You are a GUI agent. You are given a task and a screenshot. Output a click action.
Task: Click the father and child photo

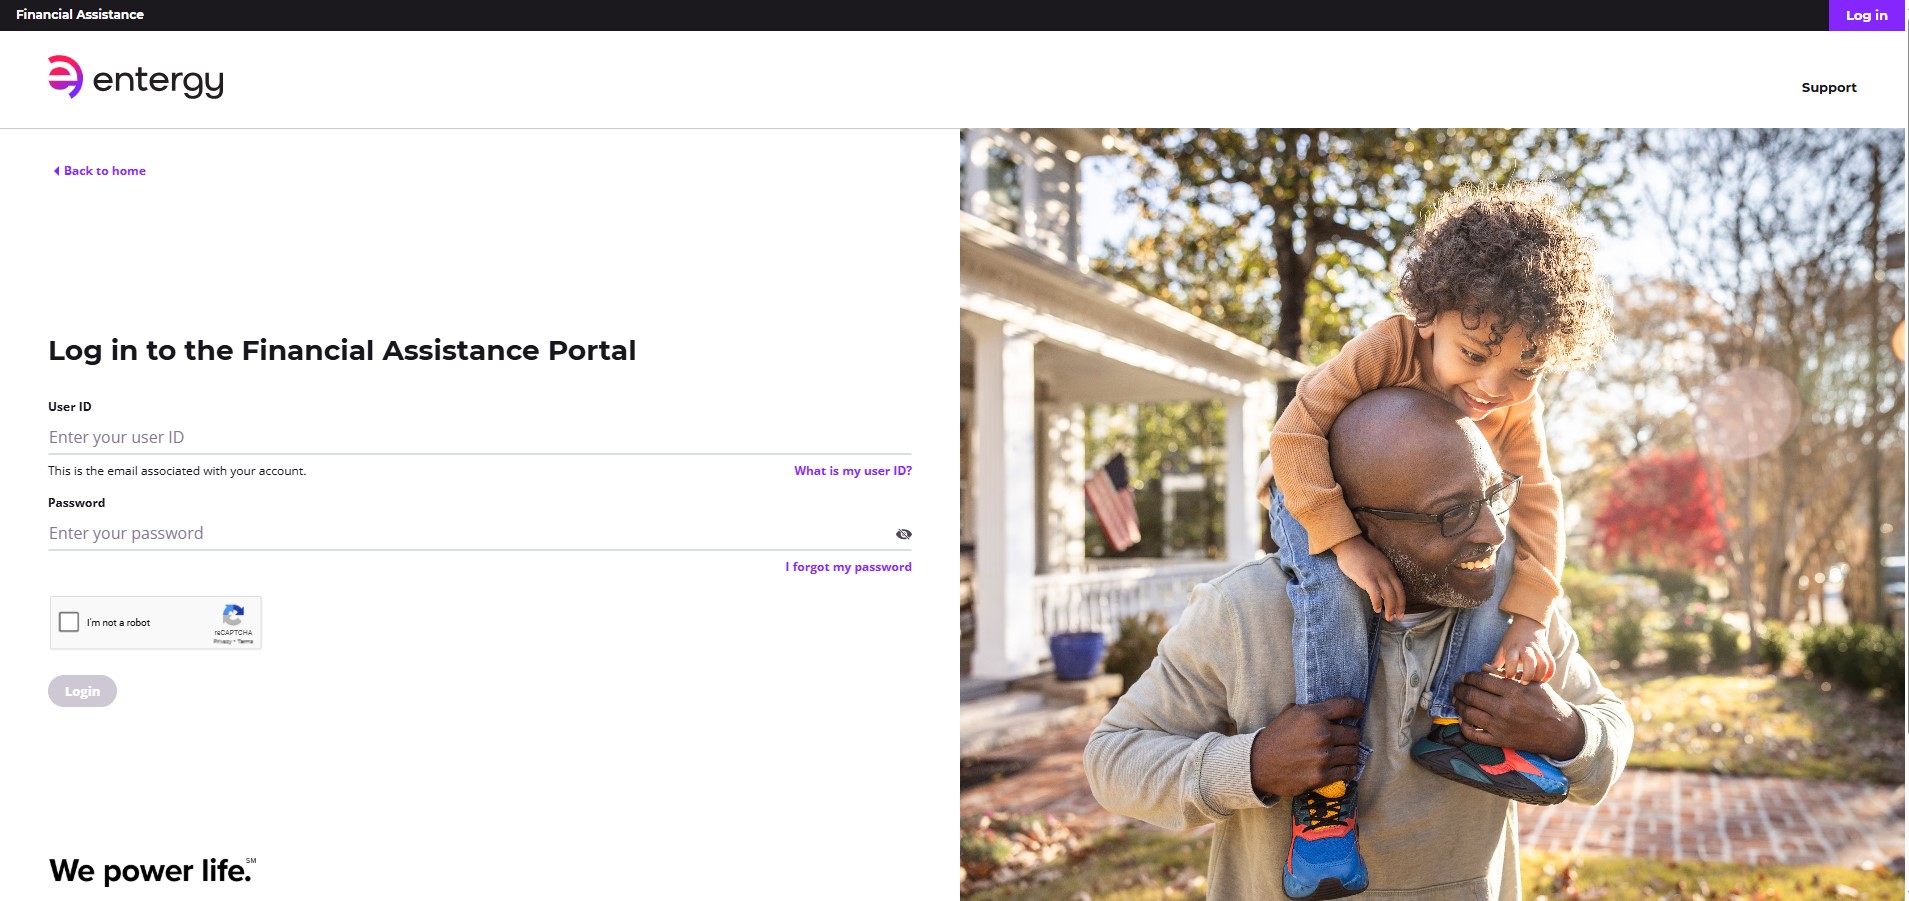(x=1432, y=514)
